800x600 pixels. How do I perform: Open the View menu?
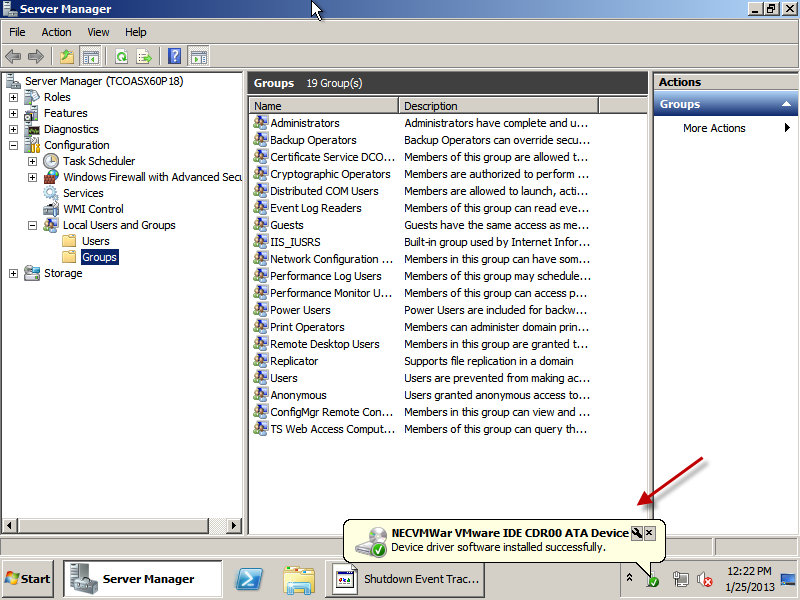[98, 32]
